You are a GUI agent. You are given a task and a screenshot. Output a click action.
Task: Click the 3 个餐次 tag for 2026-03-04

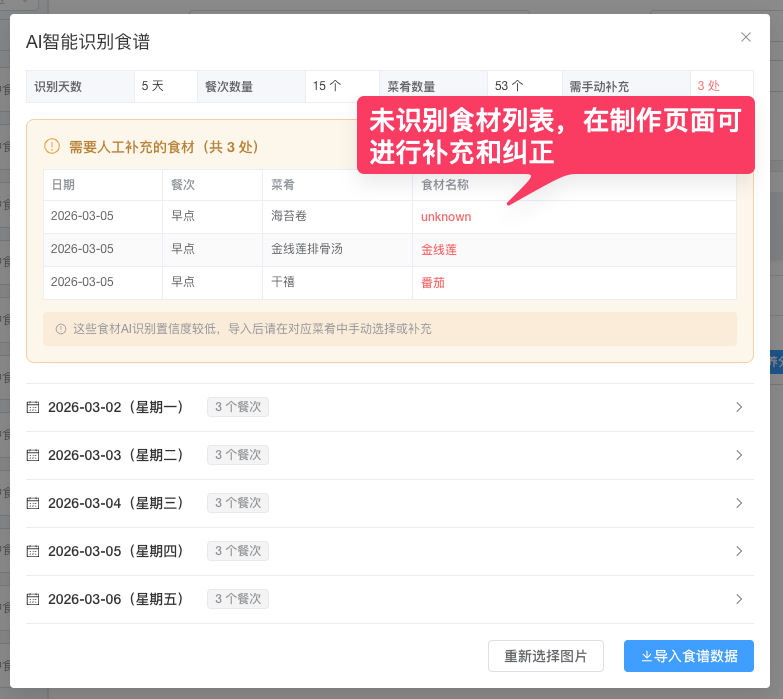tap(238, 503)
